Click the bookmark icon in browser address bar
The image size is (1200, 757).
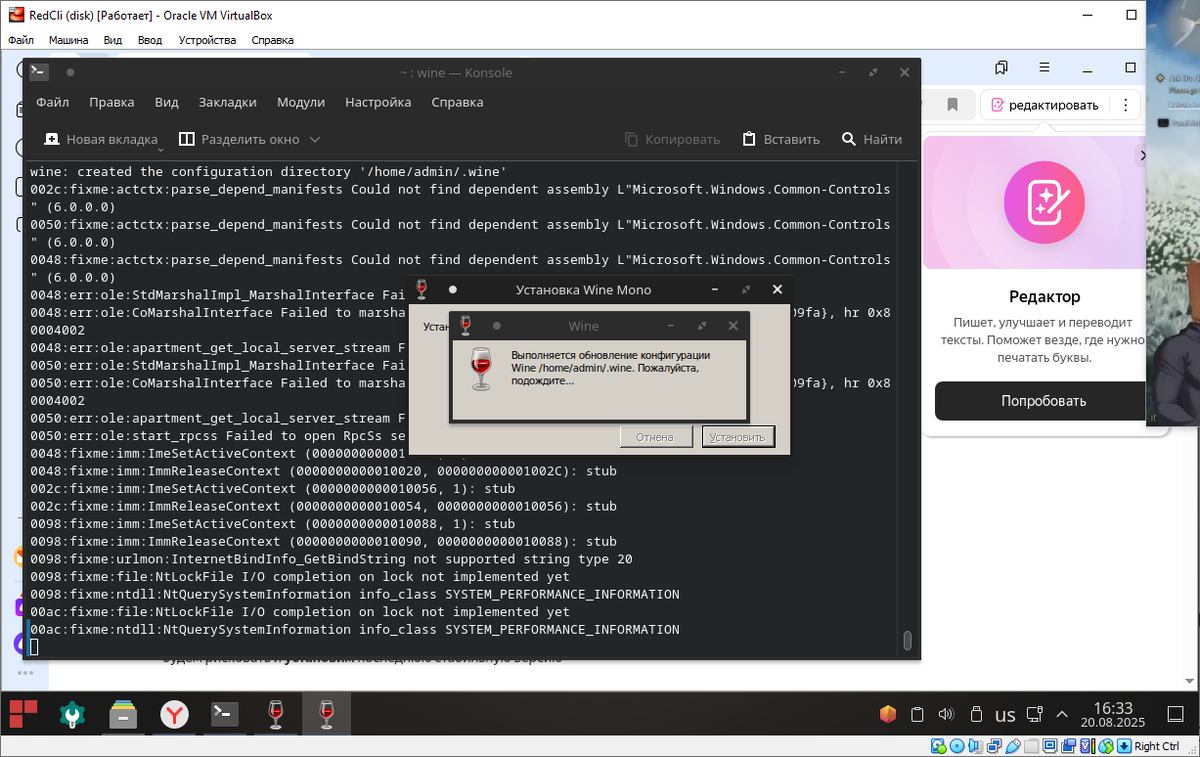click(x=953, y=104)
